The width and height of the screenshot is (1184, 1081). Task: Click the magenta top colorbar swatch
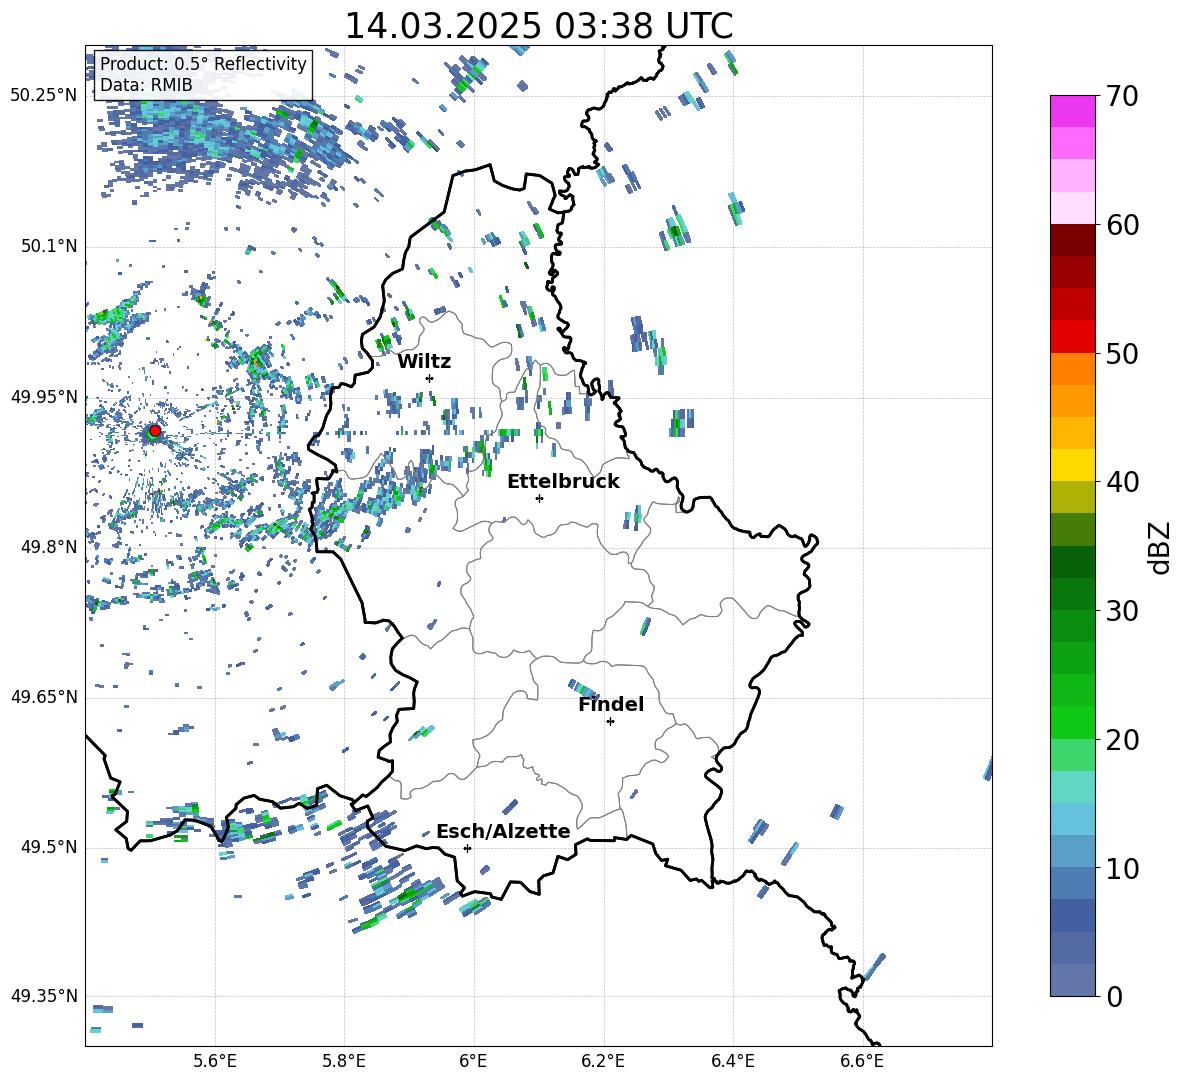pos(1072,111)
